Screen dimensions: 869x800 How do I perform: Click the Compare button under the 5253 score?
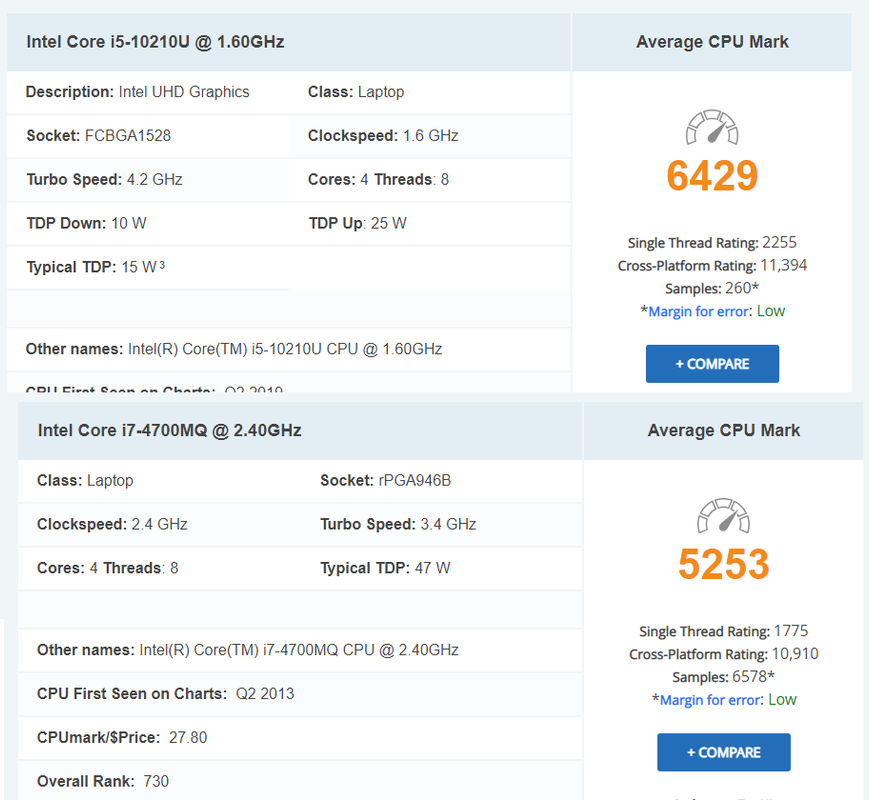click(723, 752)
